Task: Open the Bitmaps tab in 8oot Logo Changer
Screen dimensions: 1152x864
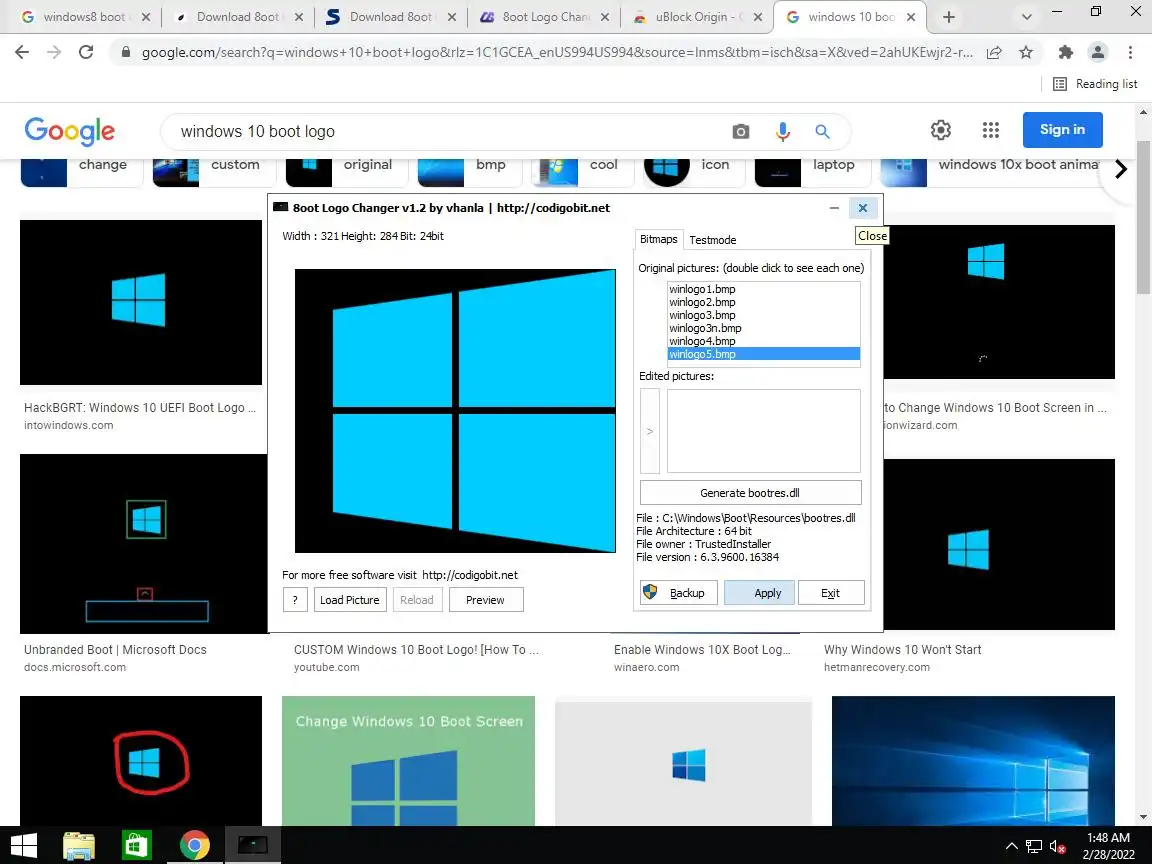Action: [658, 240]
